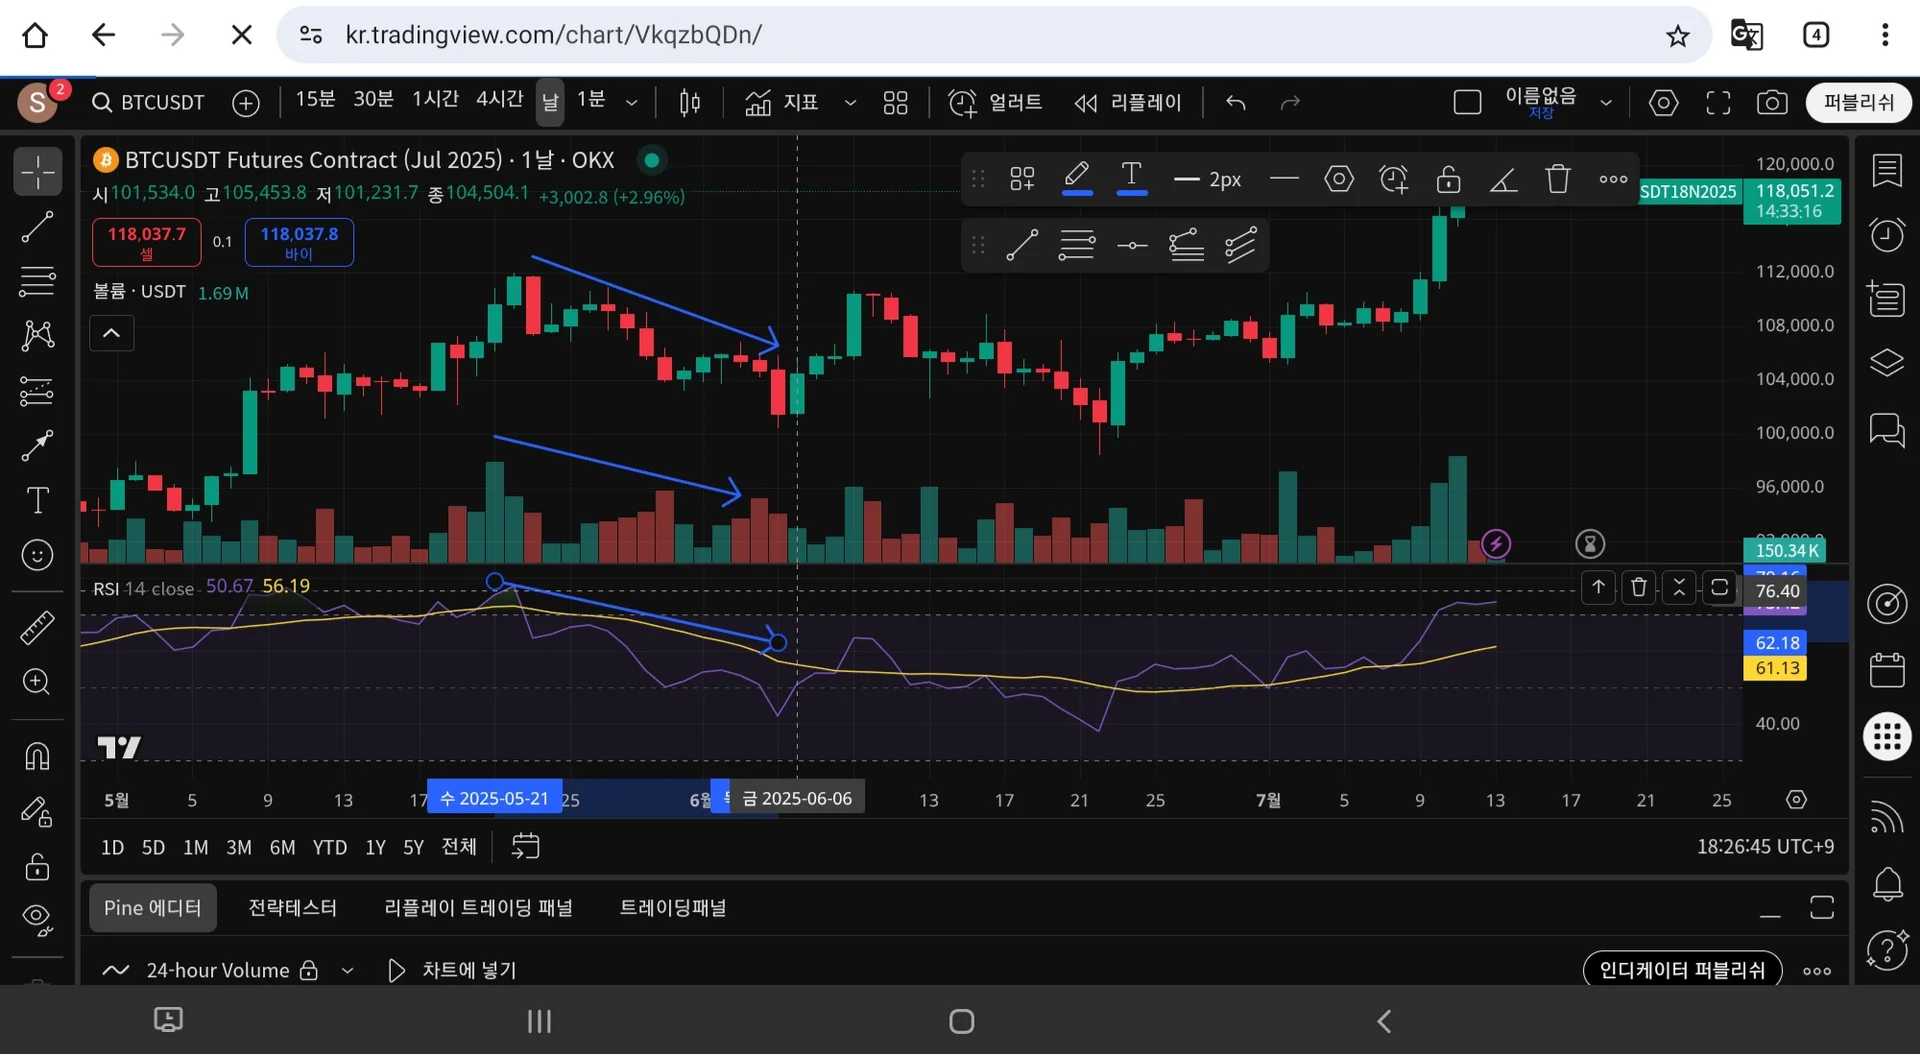Select the ruler measure tool
This screenshot has height=1054, width=1920.
pos(37,628)
